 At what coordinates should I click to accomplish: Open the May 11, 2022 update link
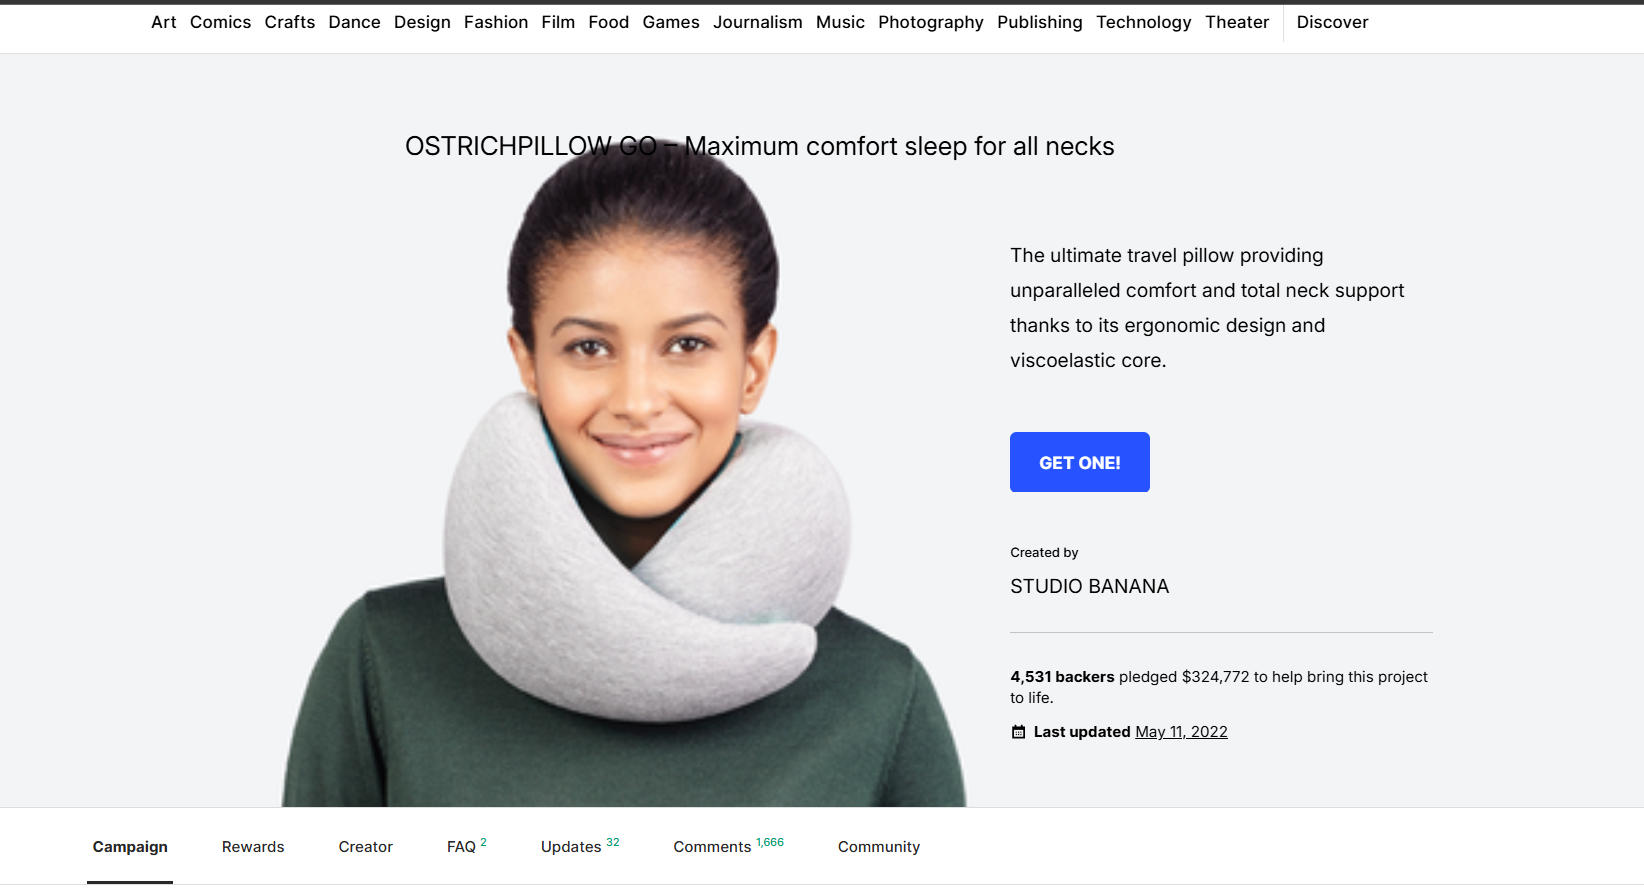click(1181, 732)
